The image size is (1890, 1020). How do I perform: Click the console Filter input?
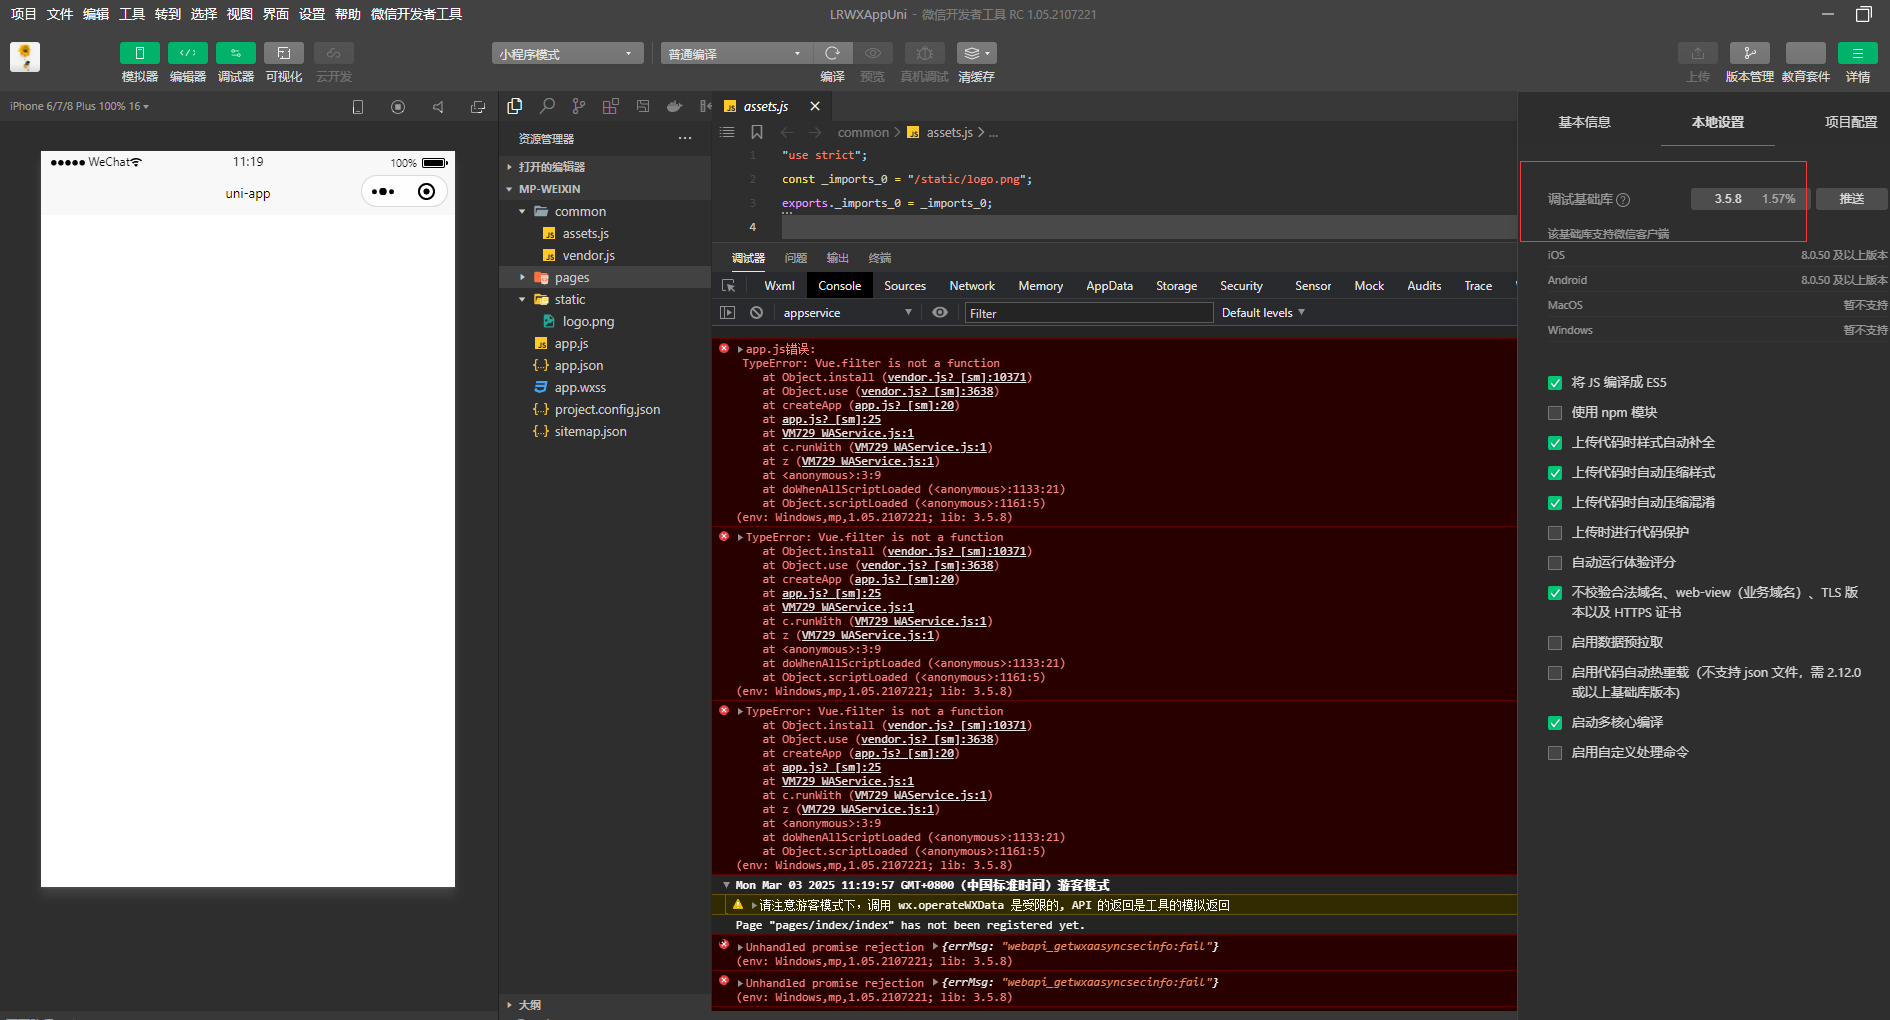click(x=1088, y=313)
